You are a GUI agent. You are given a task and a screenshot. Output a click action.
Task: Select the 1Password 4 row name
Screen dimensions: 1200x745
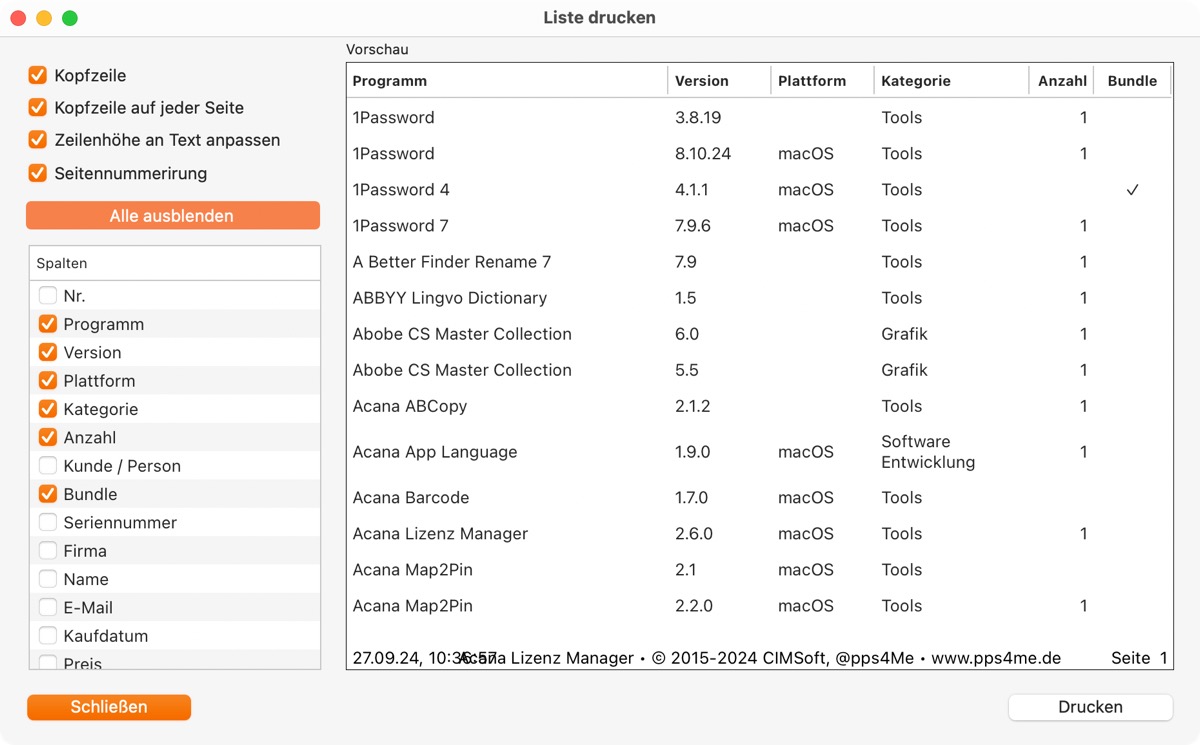(x=401, y=190)
